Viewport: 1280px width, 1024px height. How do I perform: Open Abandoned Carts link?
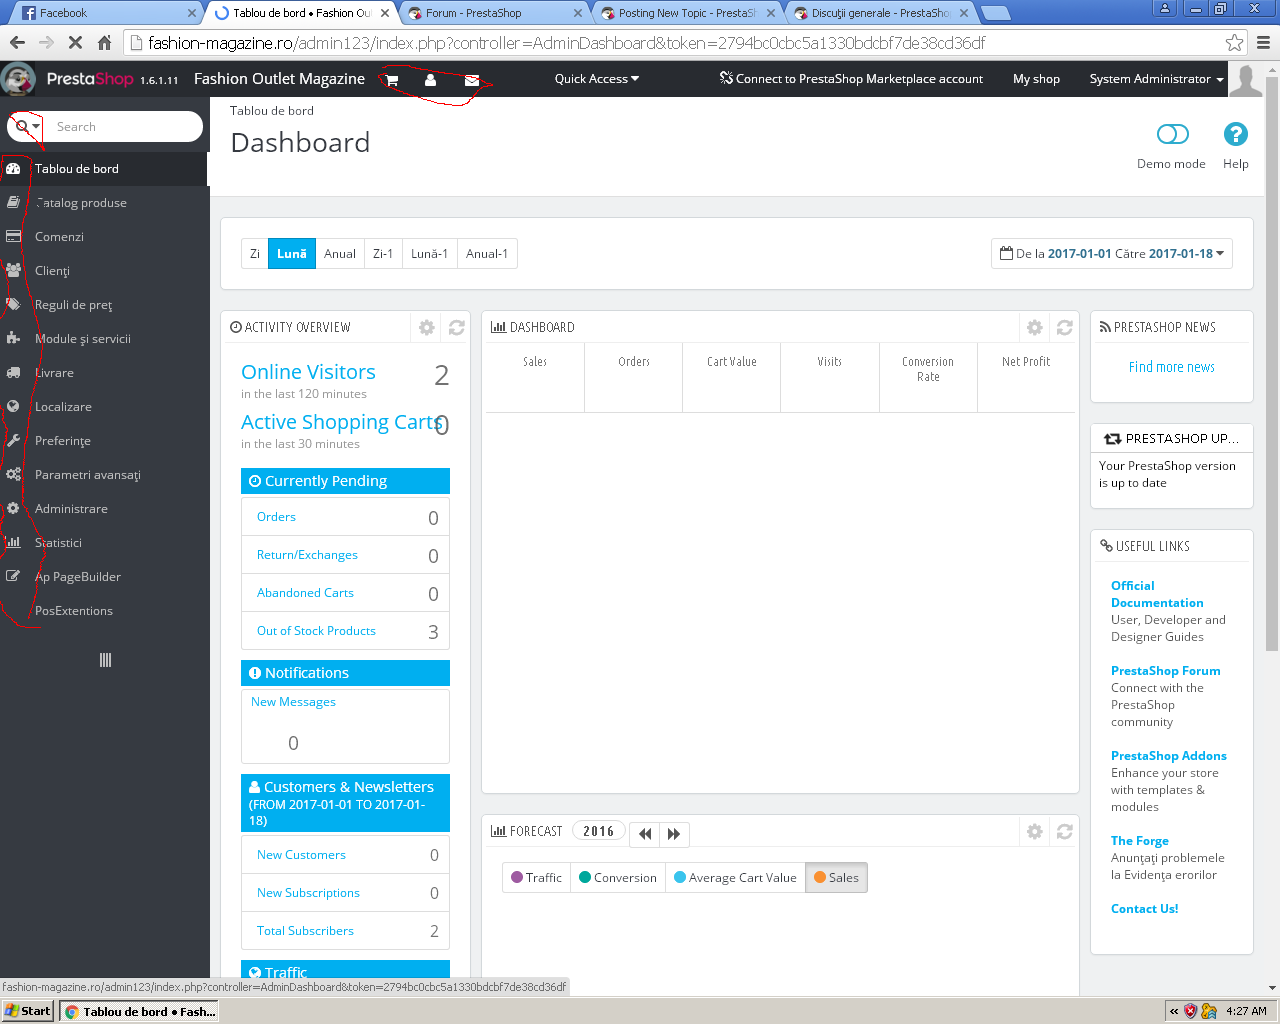pos(305,593)
